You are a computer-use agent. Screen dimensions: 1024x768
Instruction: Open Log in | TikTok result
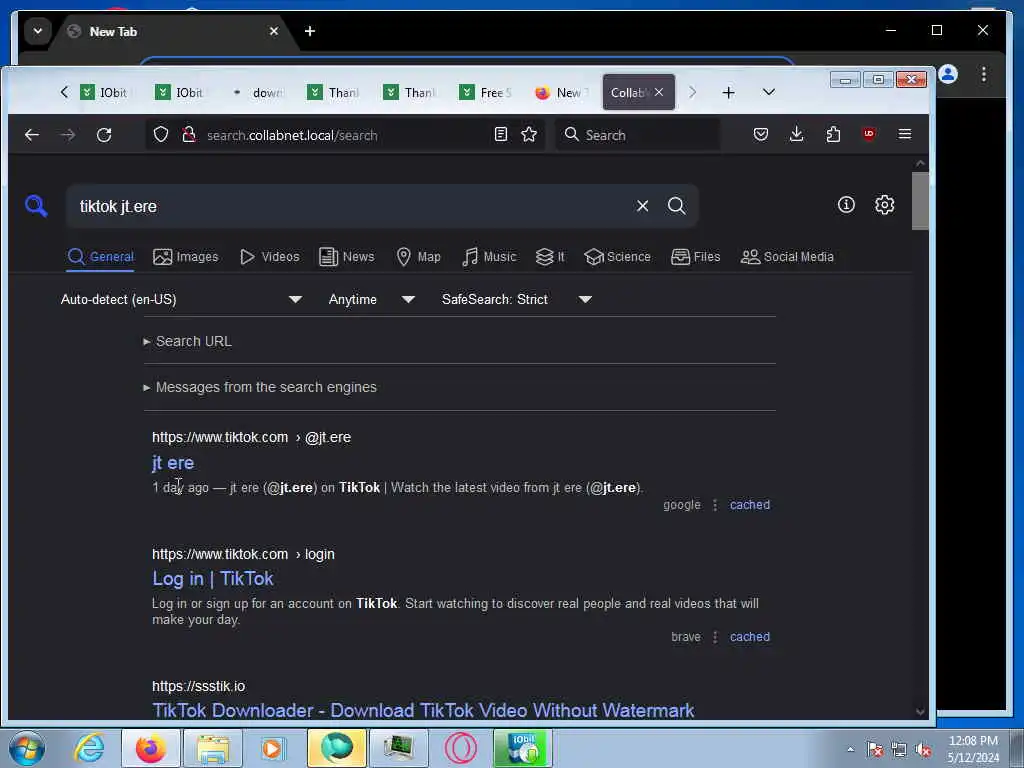click(x=213, y=579)
